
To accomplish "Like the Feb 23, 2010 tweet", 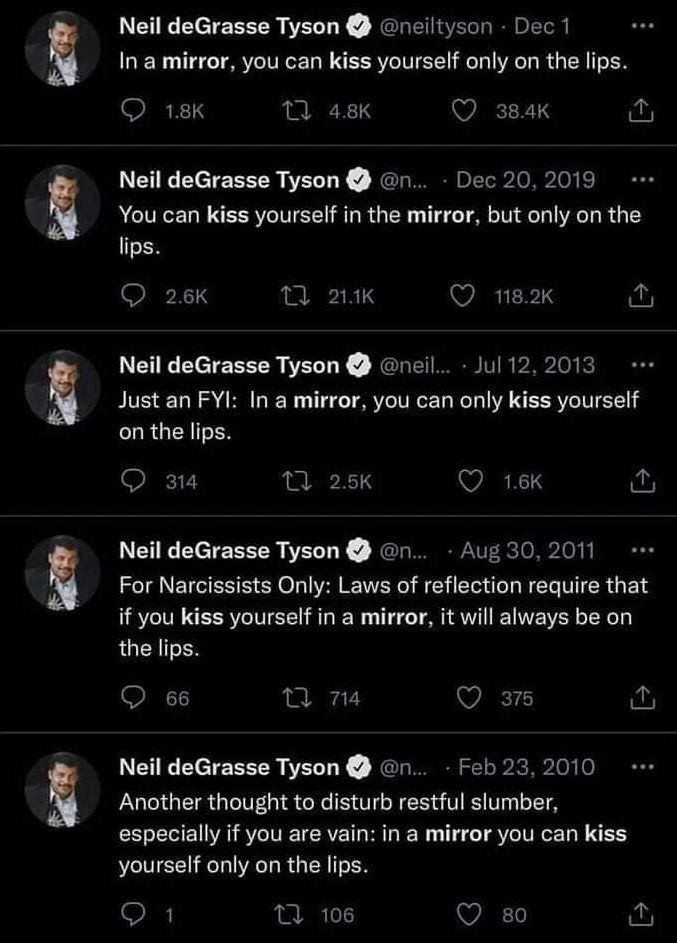I will (465, 914).
